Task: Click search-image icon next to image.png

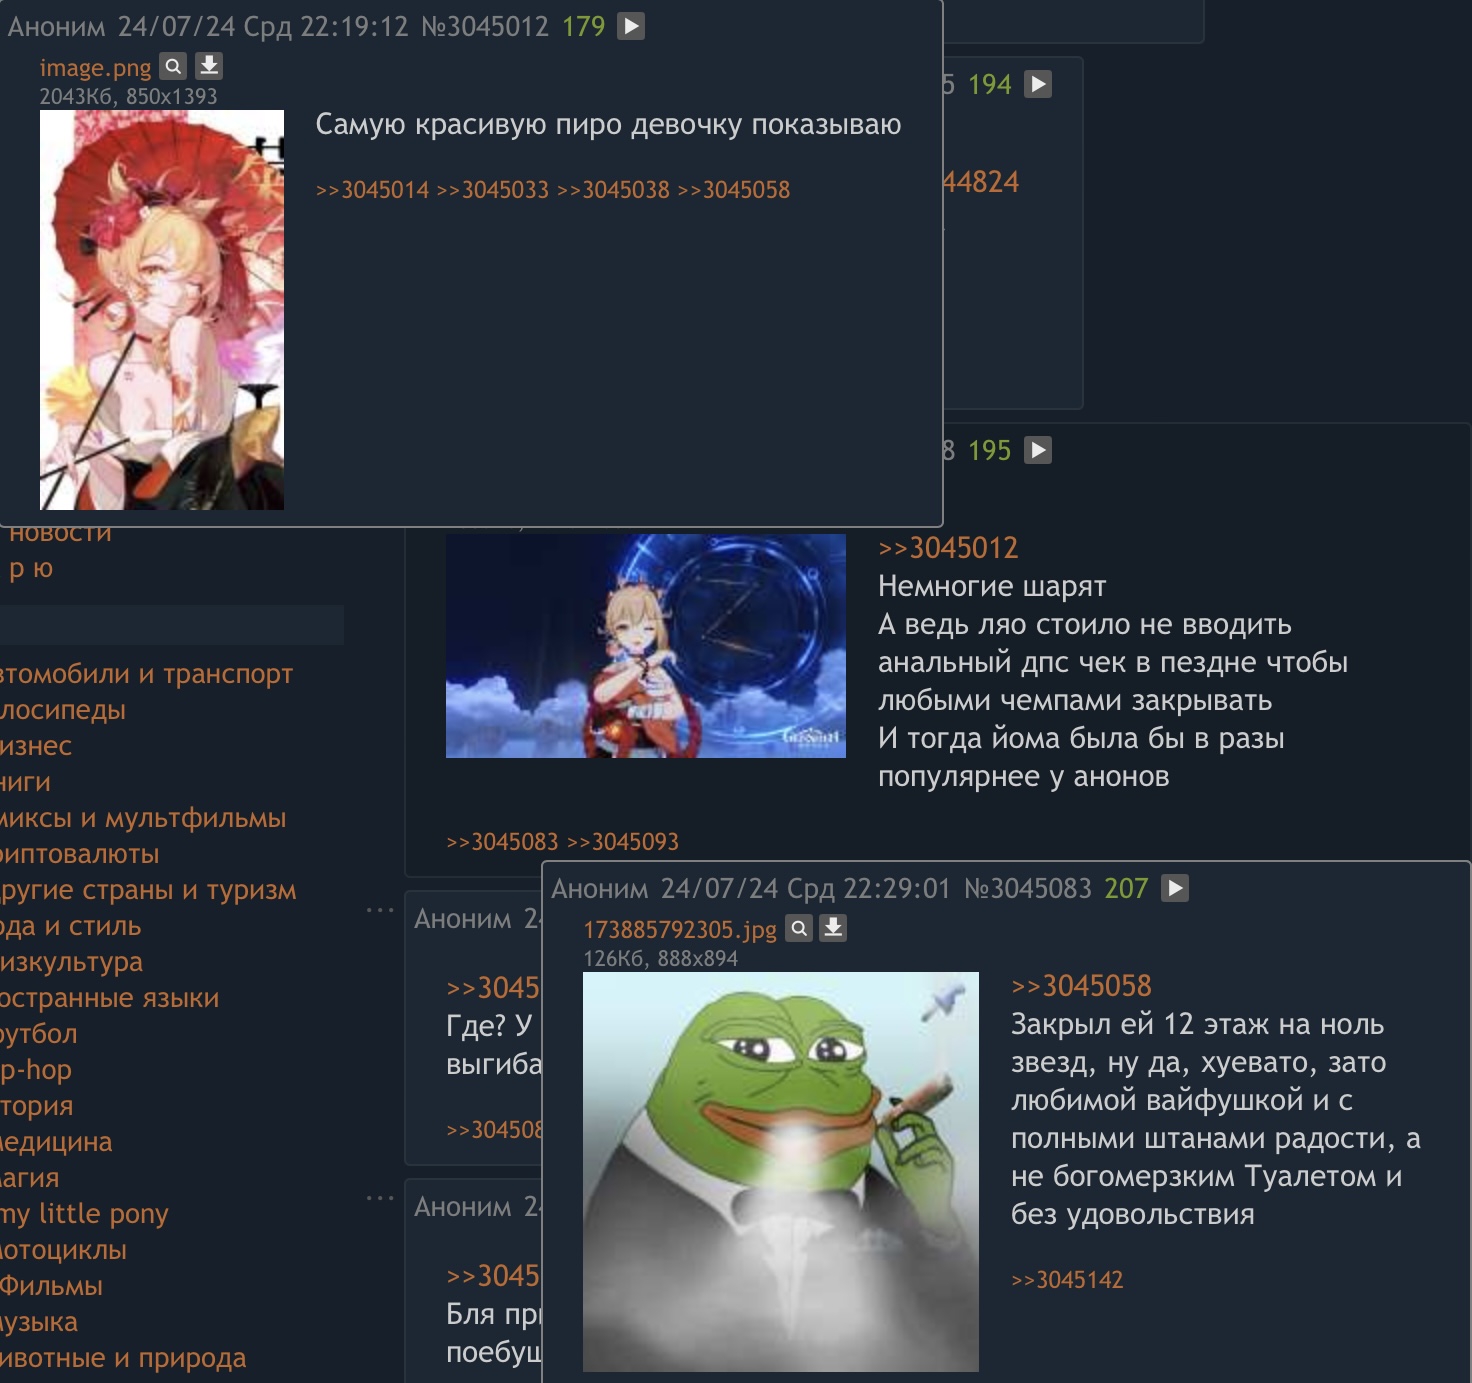Action: [x=173, y=66]
